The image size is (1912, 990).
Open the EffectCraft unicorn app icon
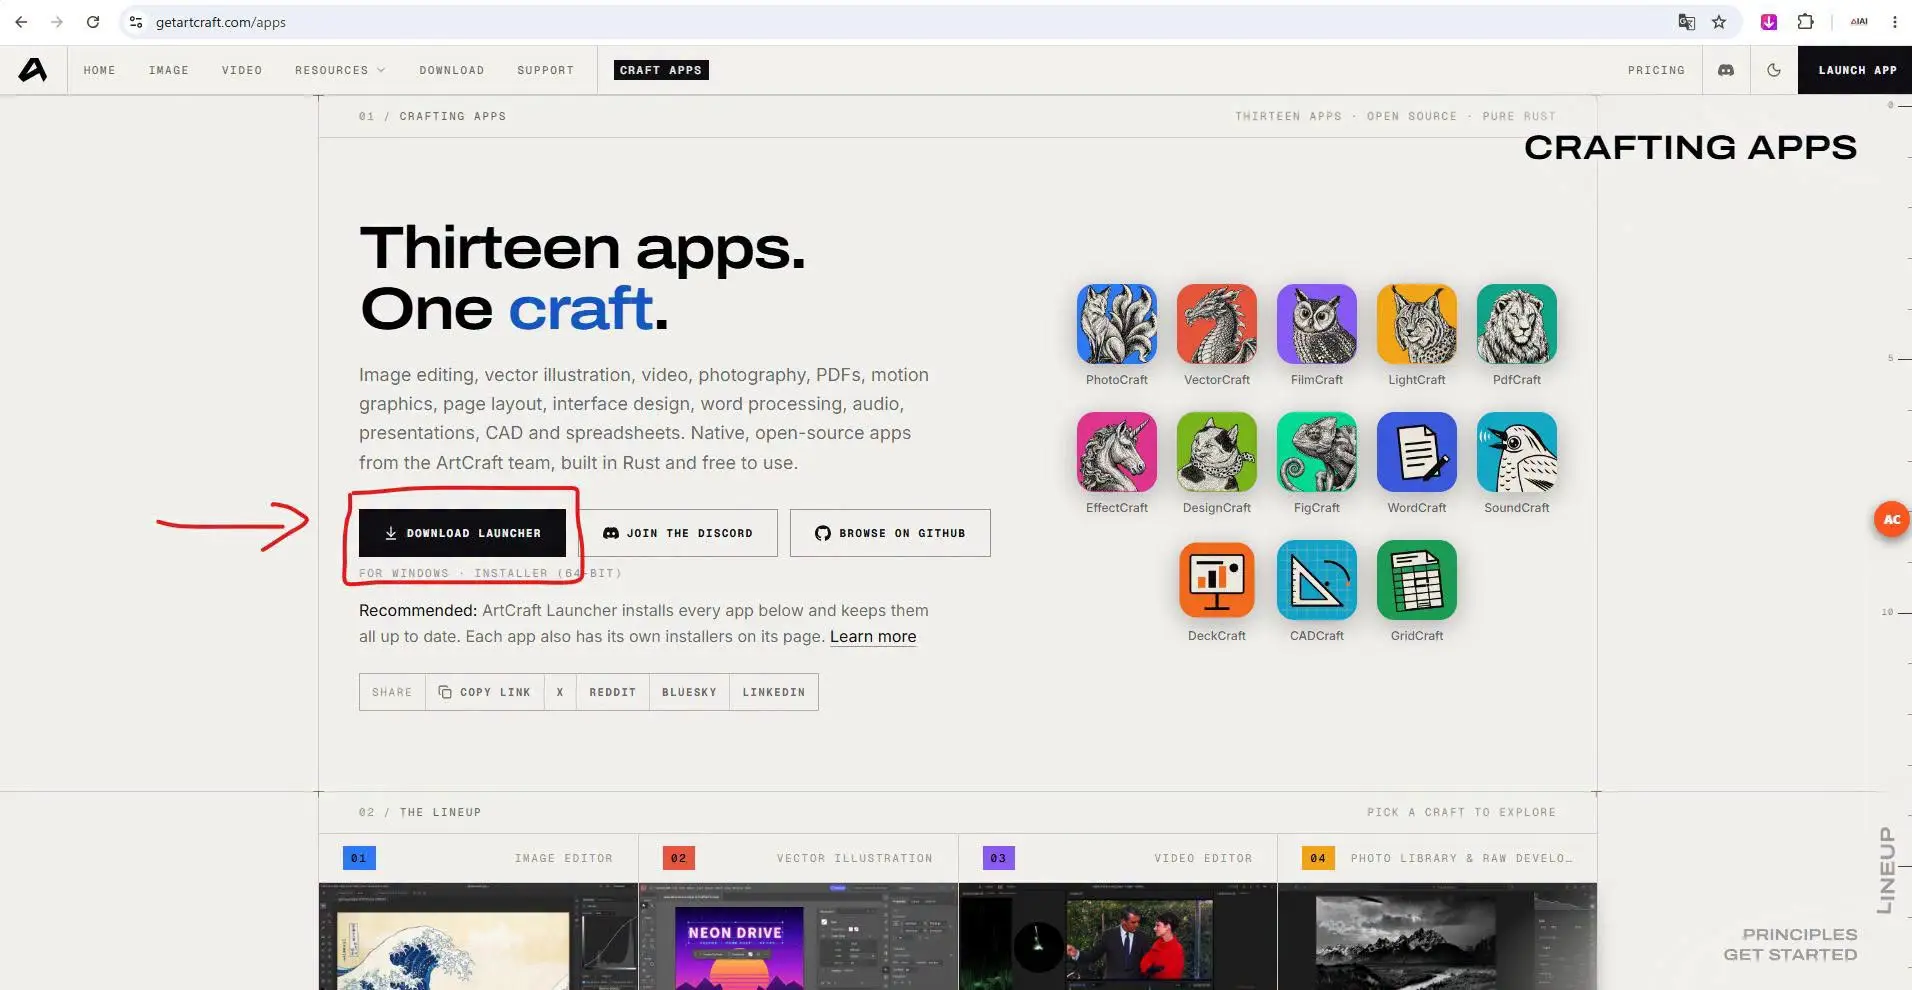(1116, 452)
